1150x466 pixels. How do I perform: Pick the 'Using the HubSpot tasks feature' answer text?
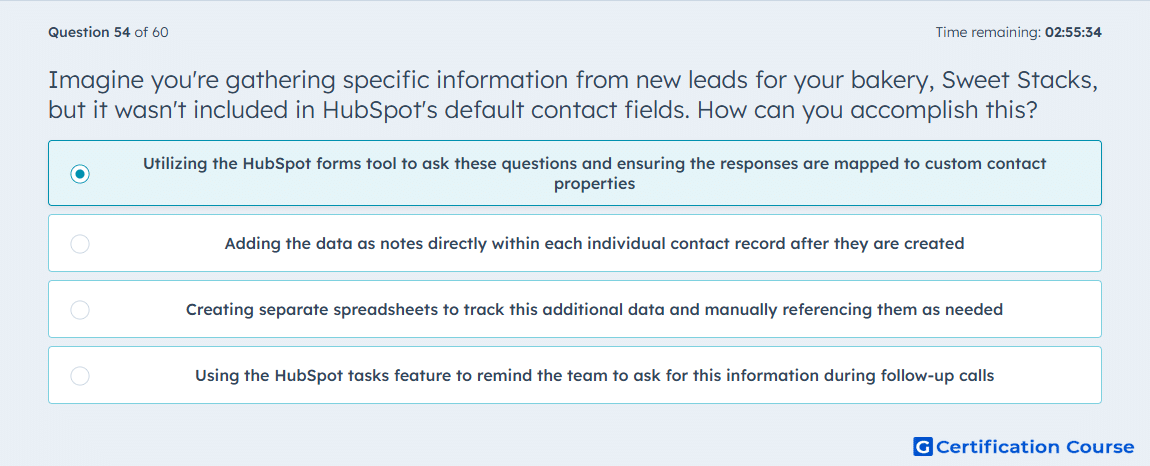[x=594, y=376]
